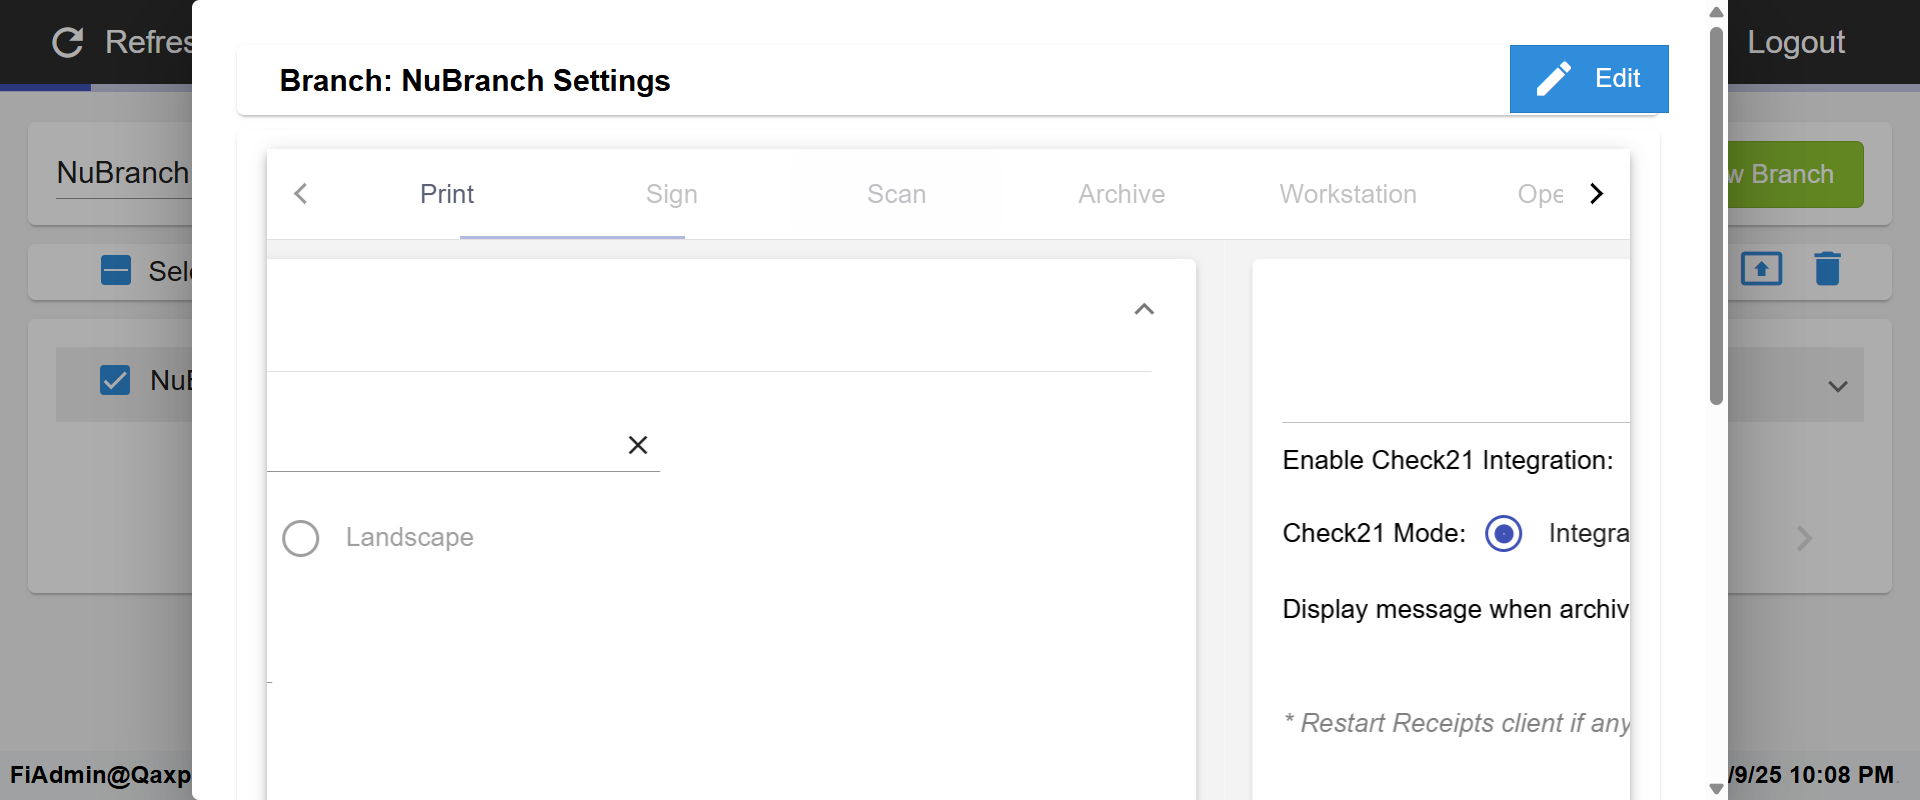The image size is (1920, 800).
Task: Click the blue trash delete icon
Action: [x=1827, y=269]
